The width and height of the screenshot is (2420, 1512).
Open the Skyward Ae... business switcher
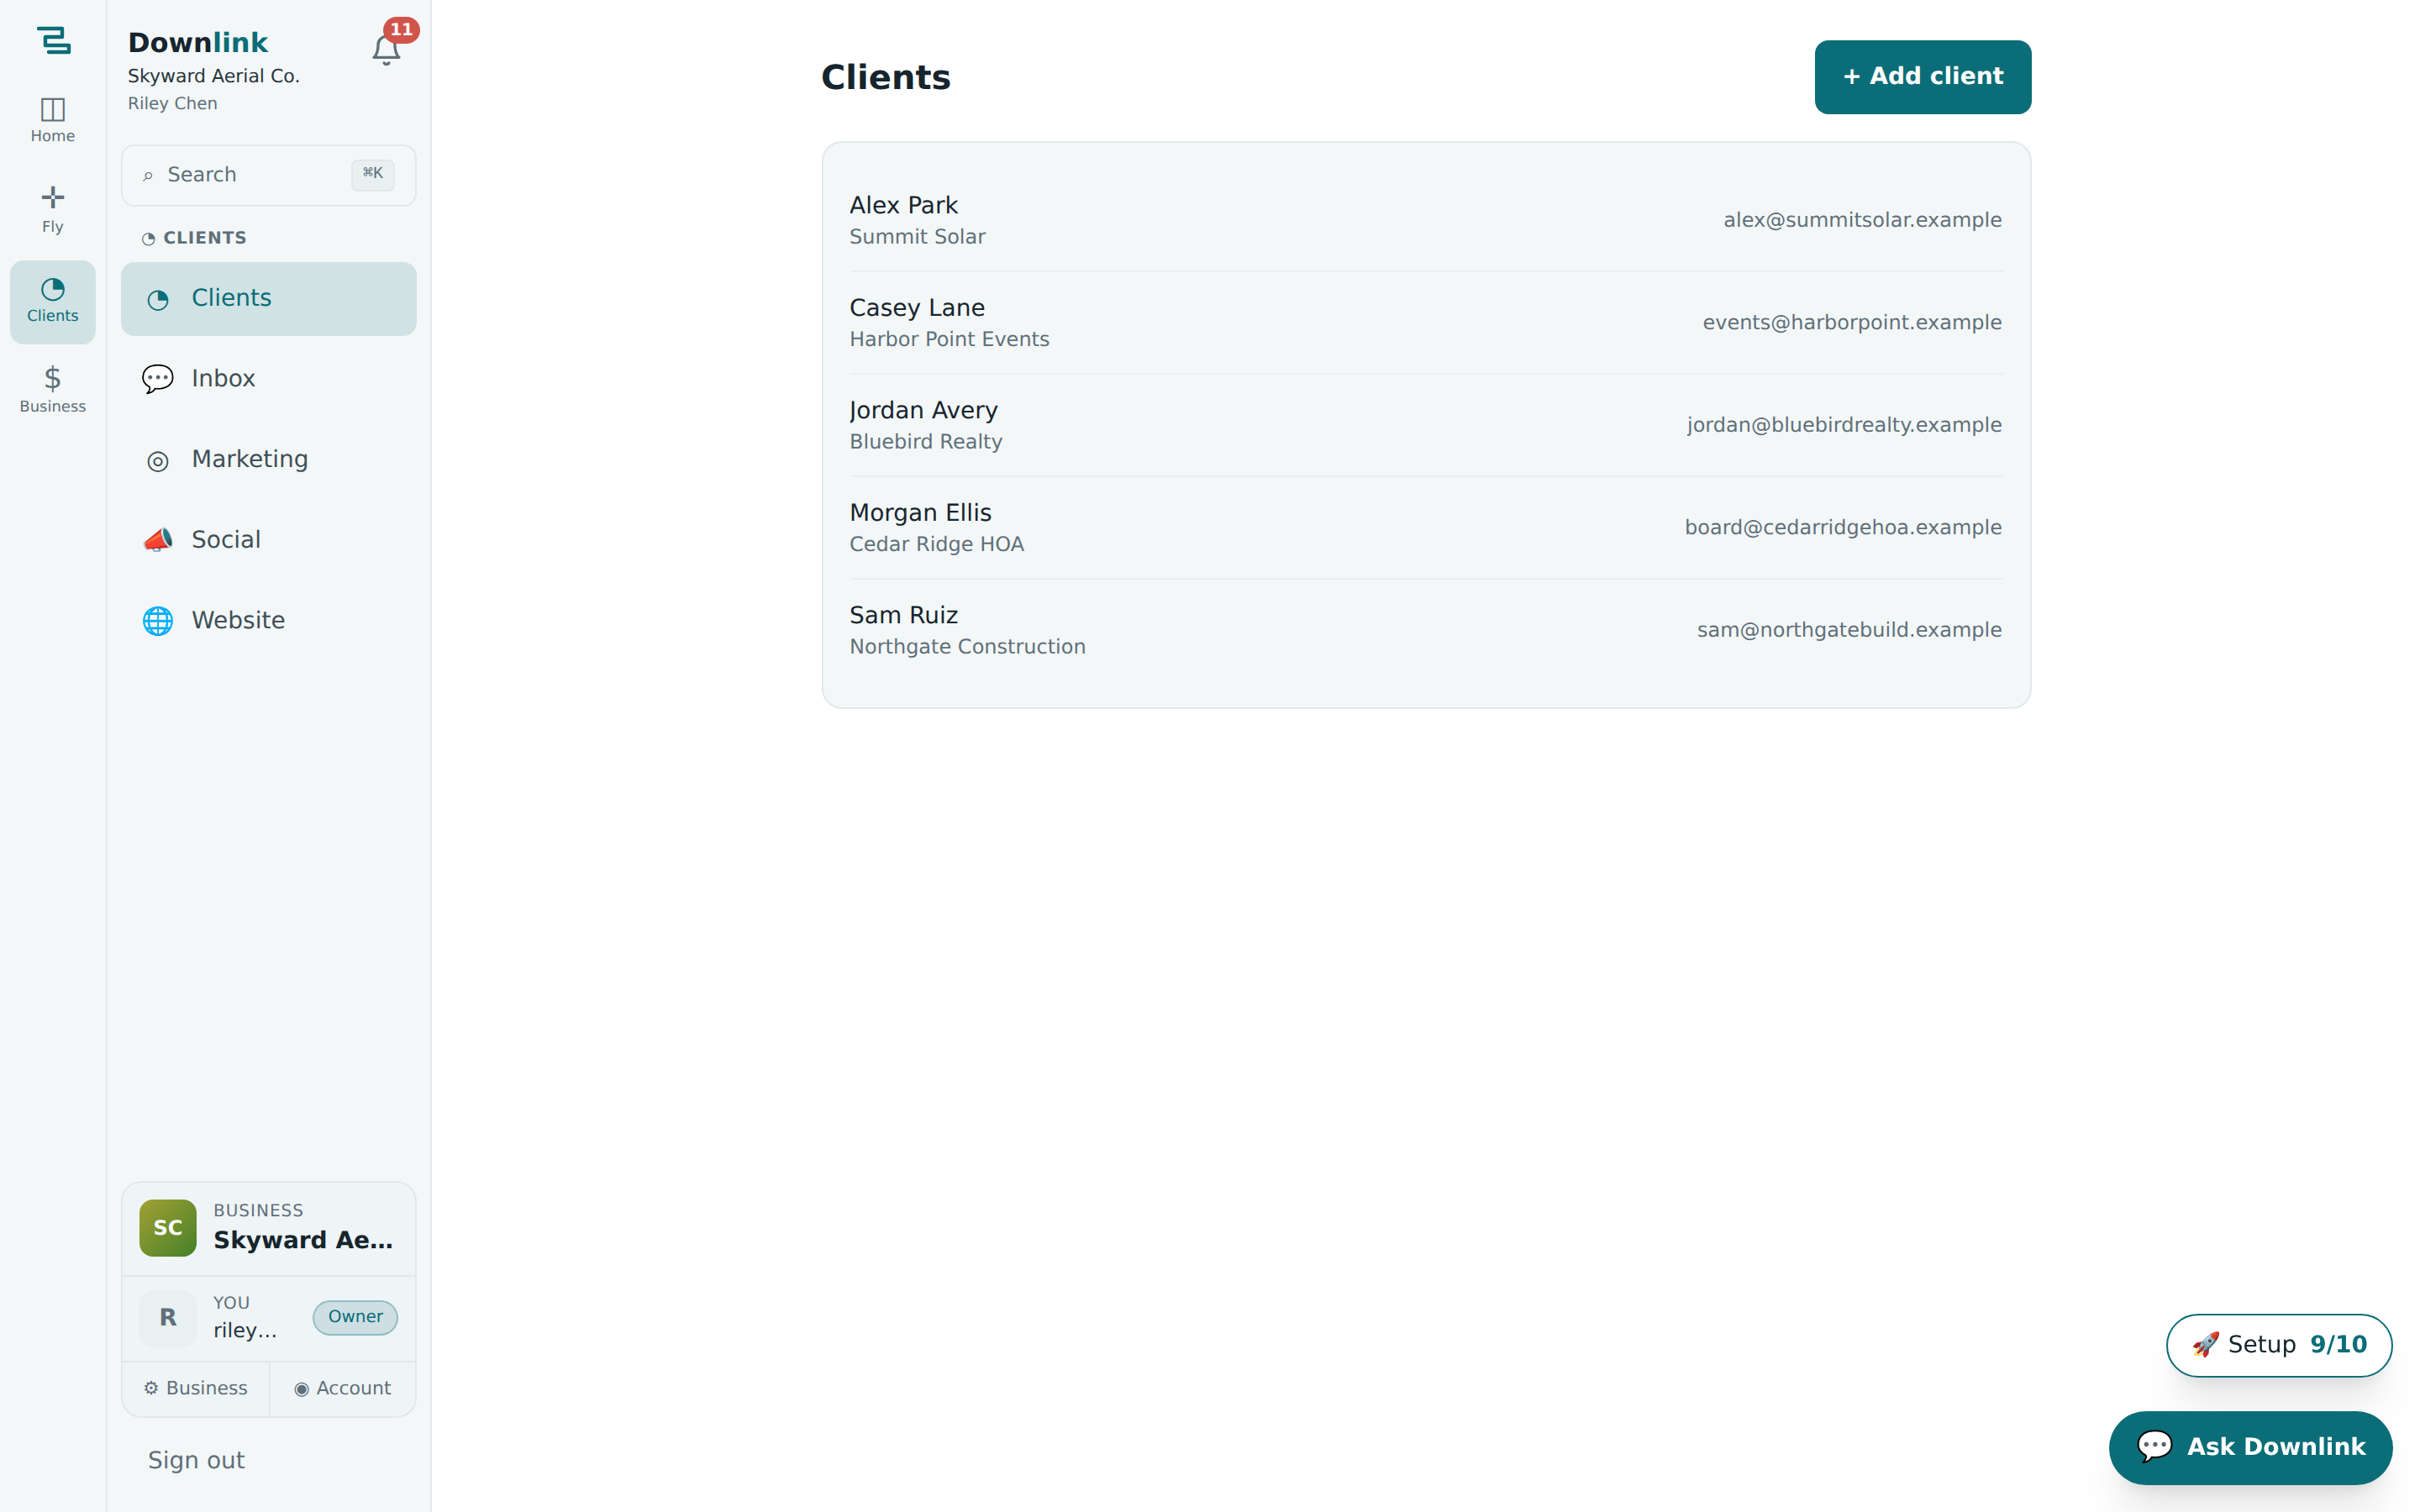click(269, 1228)
